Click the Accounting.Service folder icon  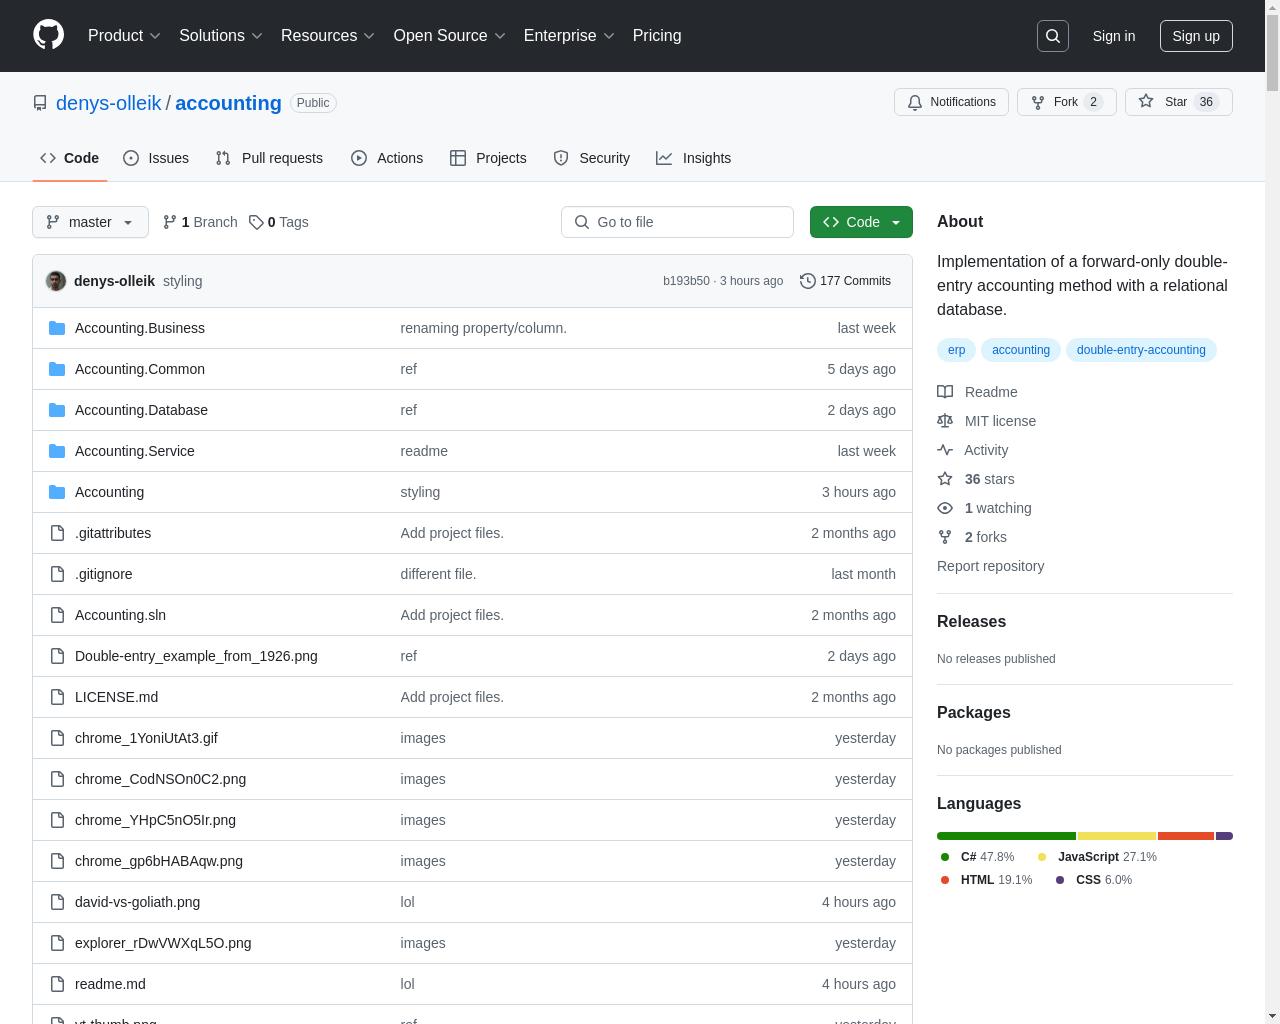57,451
